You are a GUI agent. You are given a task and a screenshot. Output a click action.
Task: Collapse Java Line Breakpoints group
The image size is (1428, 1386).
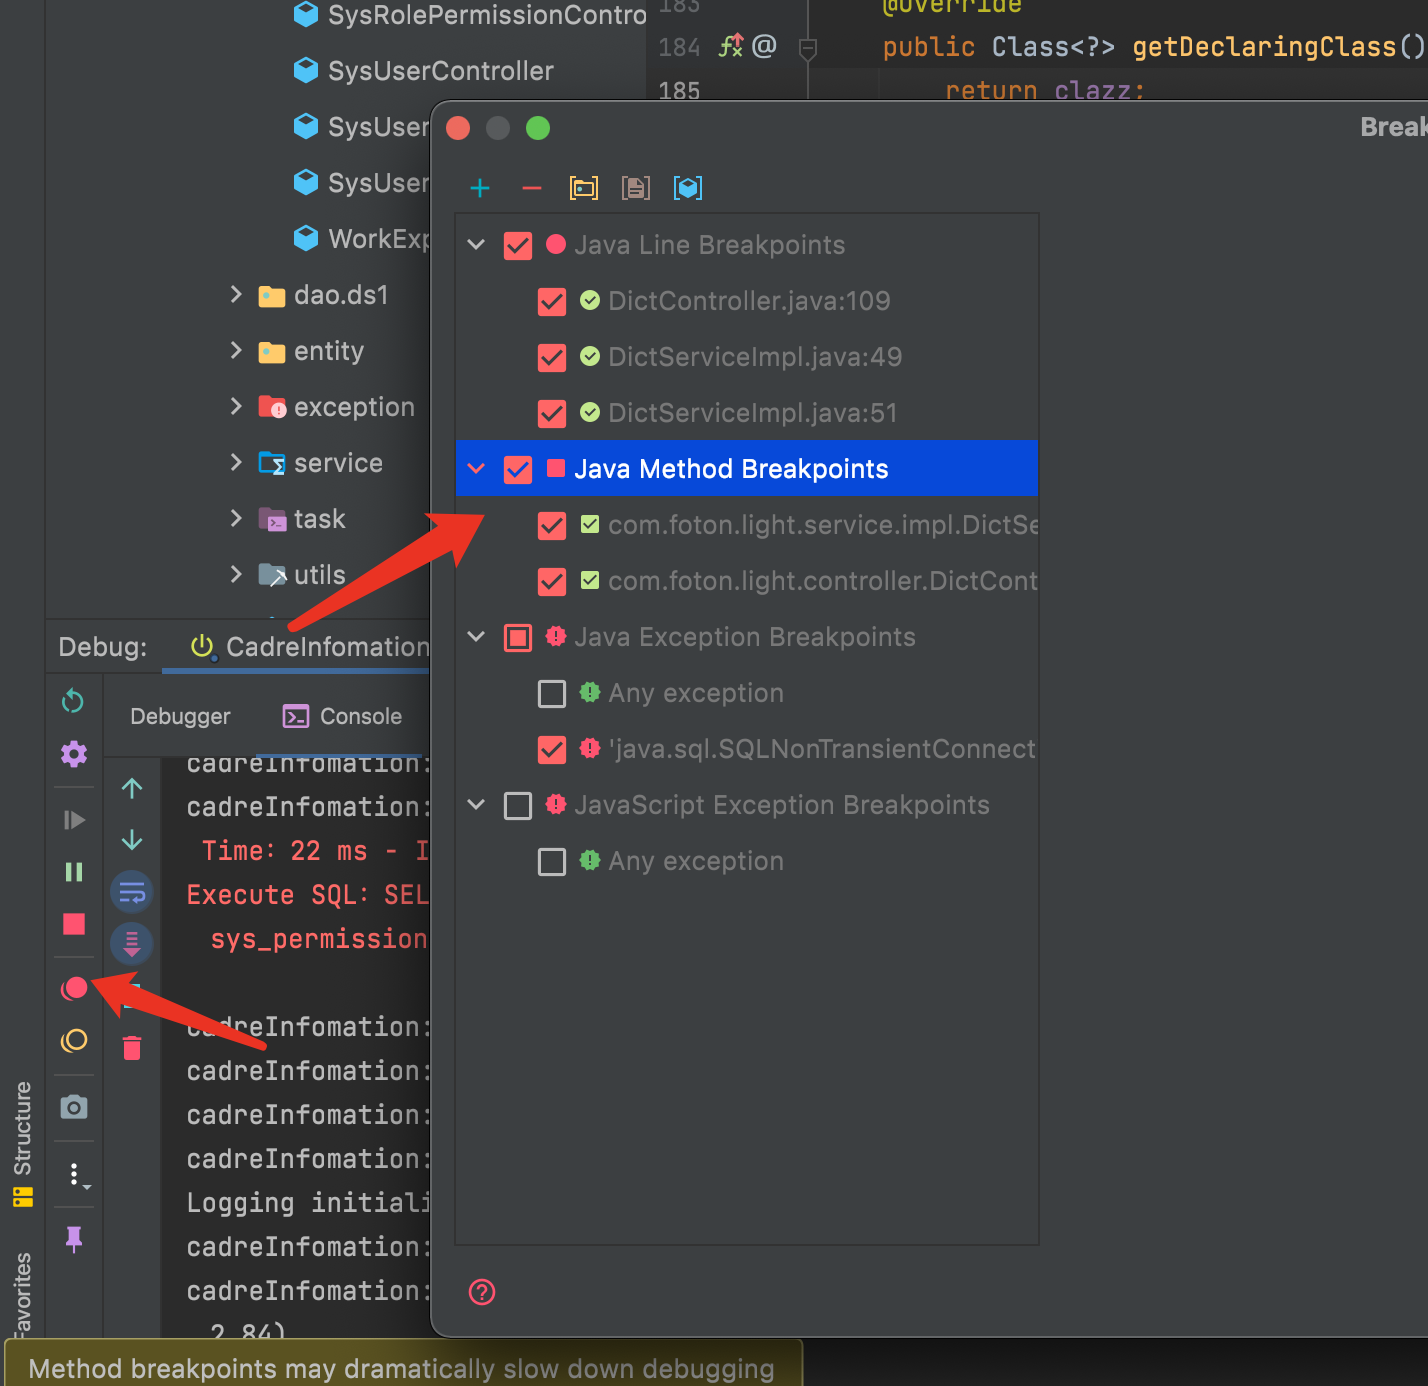pos(477,245)
